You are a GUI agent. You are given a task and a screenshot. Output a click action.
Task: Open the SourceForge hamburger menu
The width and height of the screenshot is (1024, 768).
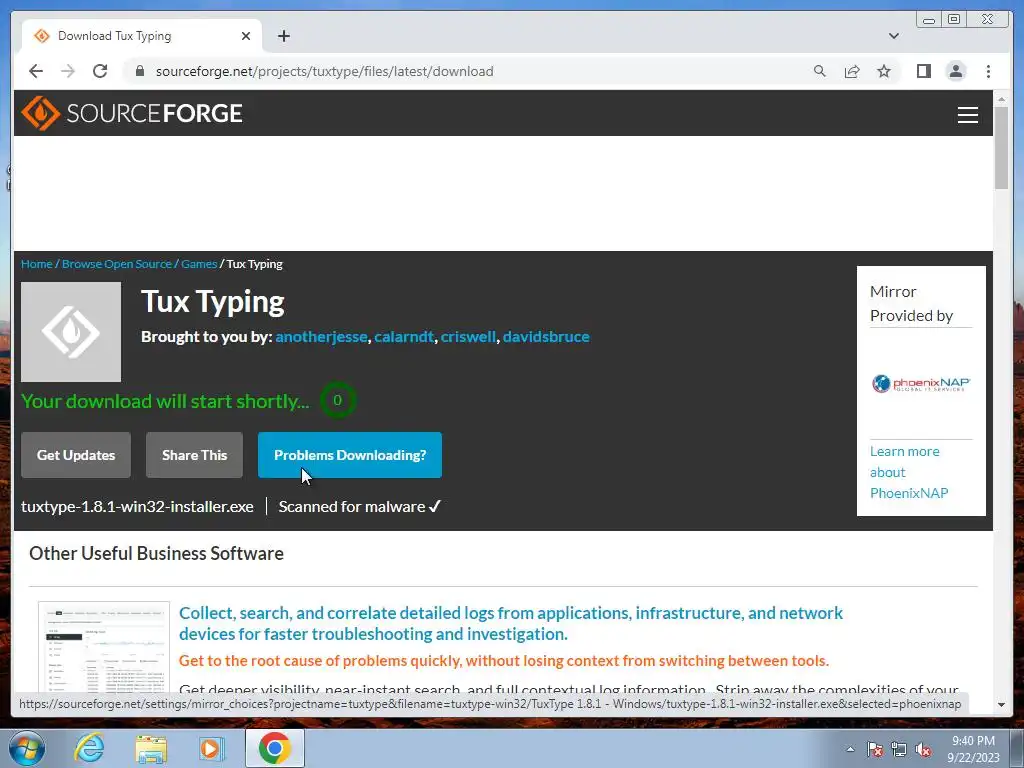pyautogui.click(x=967, y=114)
